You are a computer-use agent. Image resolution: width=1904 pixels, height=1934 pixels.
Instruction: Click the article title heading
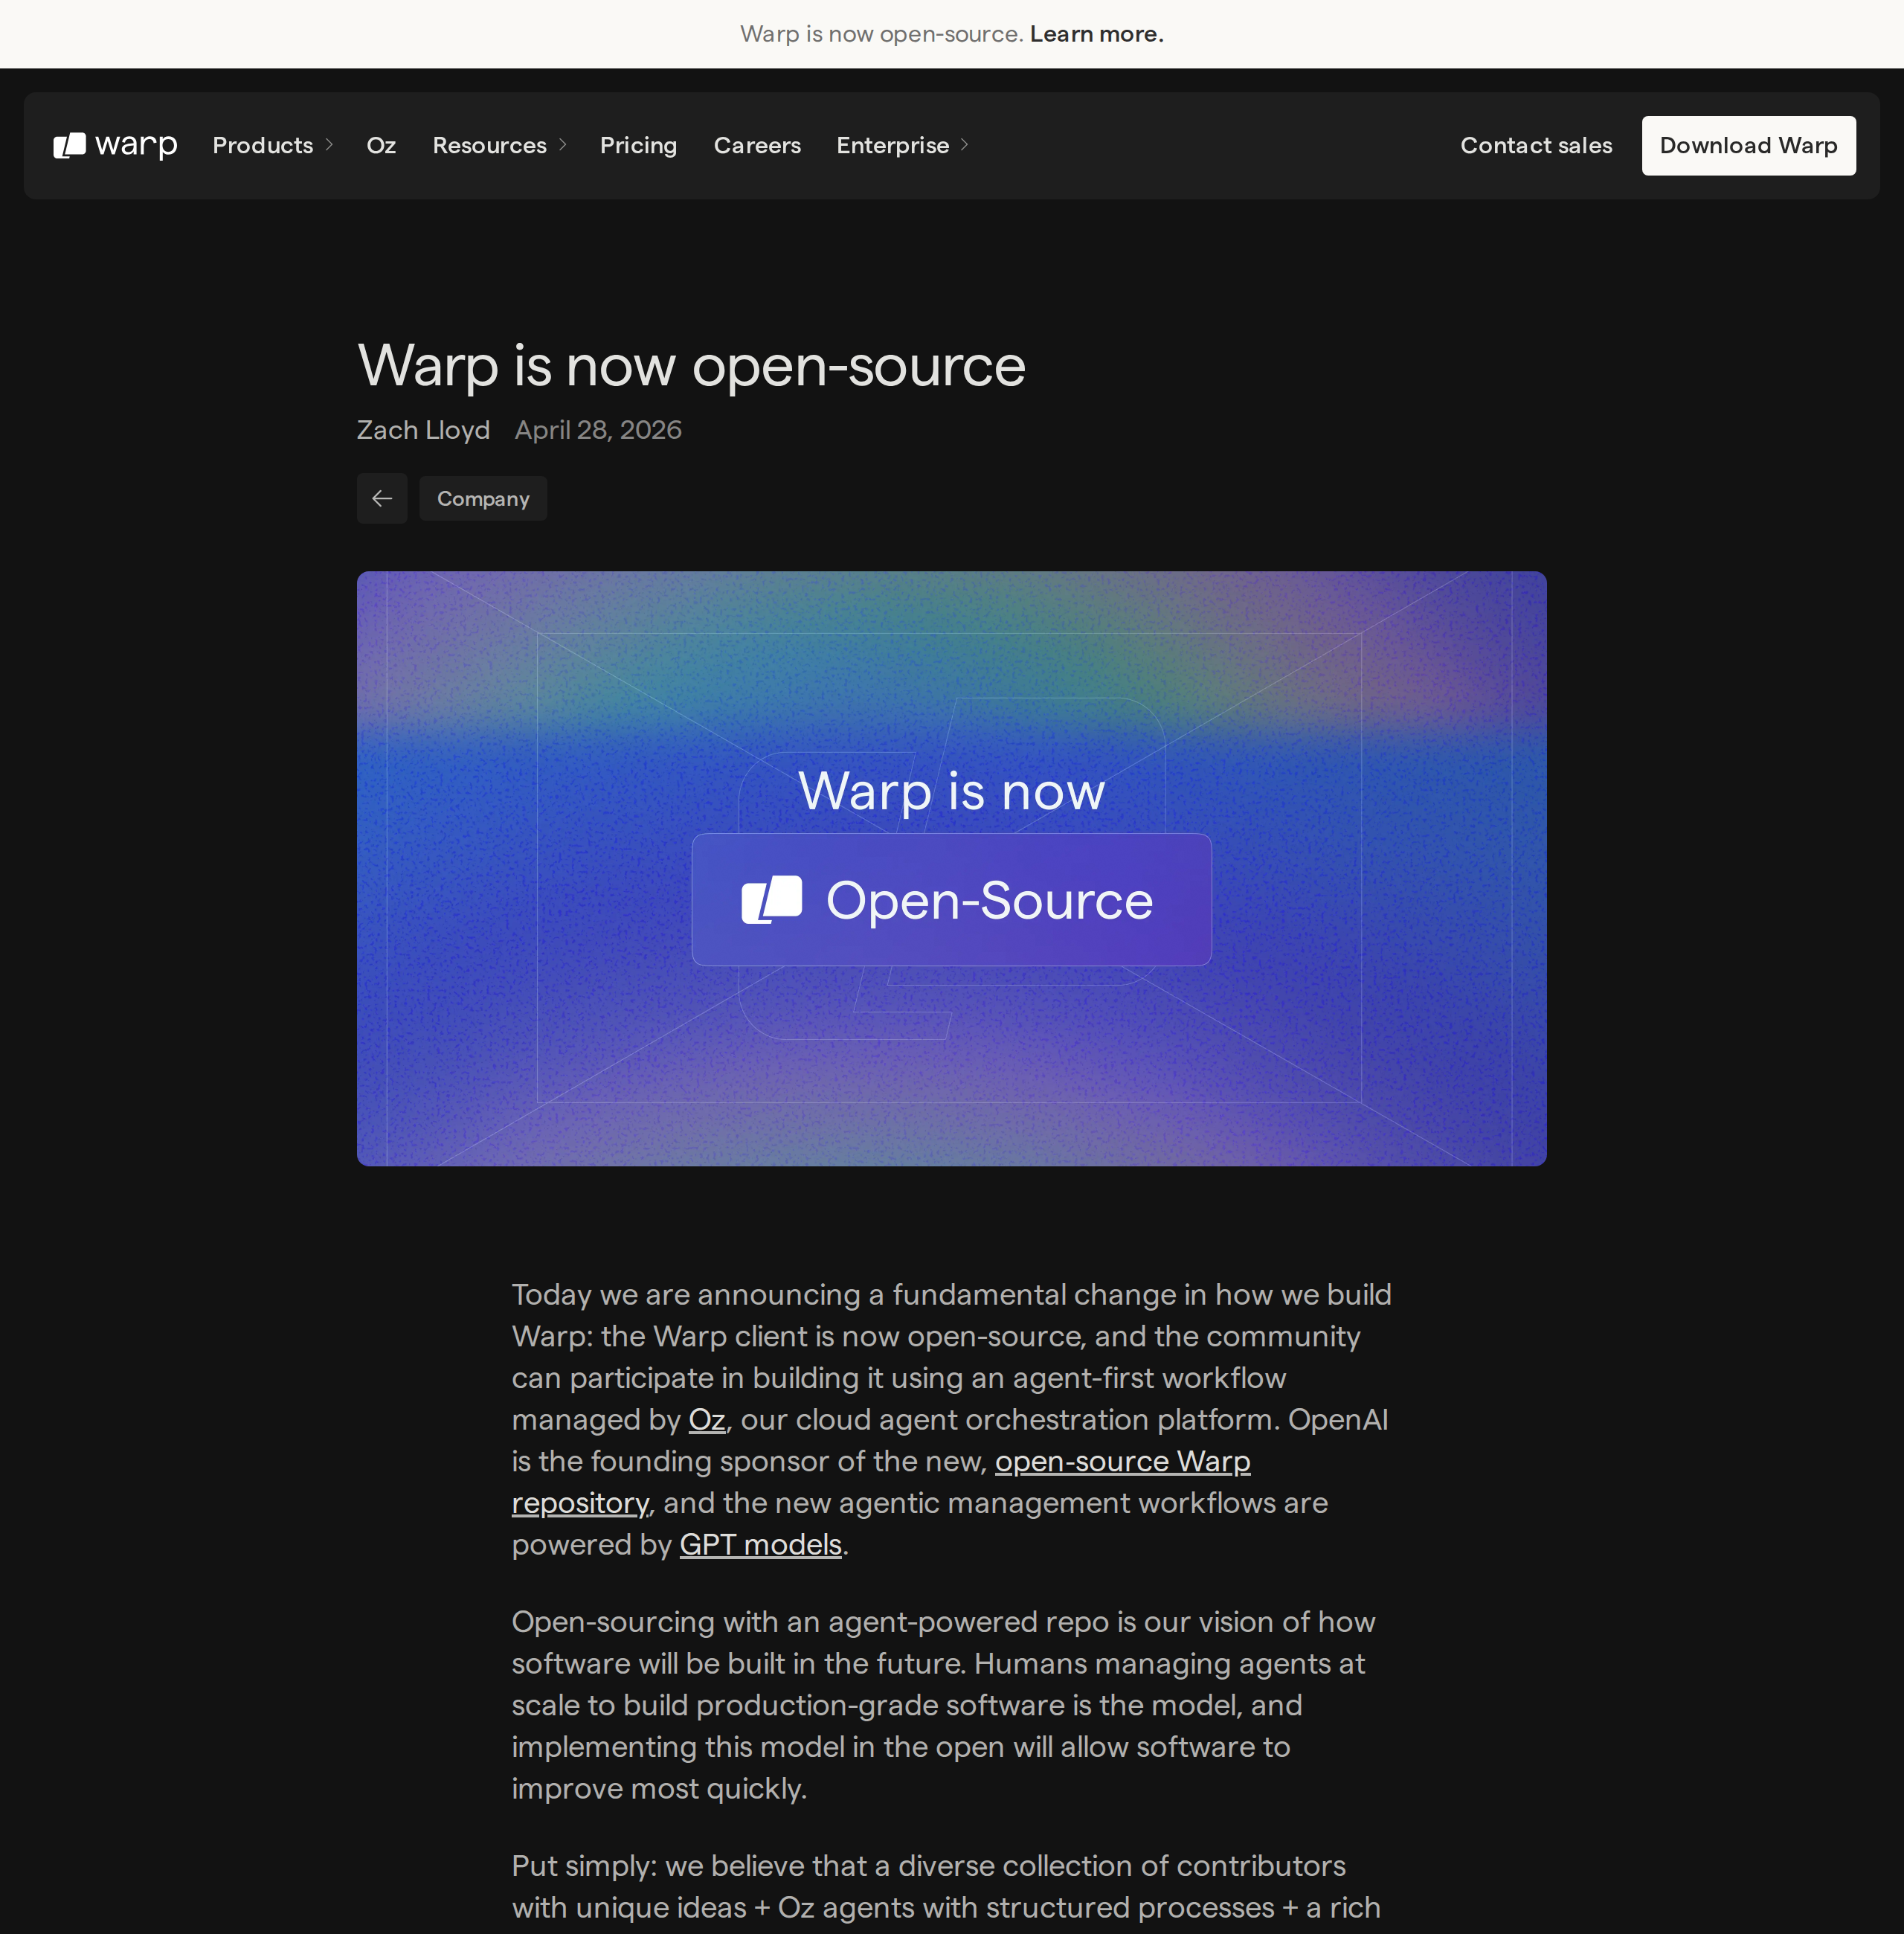[x=692, y=366]
